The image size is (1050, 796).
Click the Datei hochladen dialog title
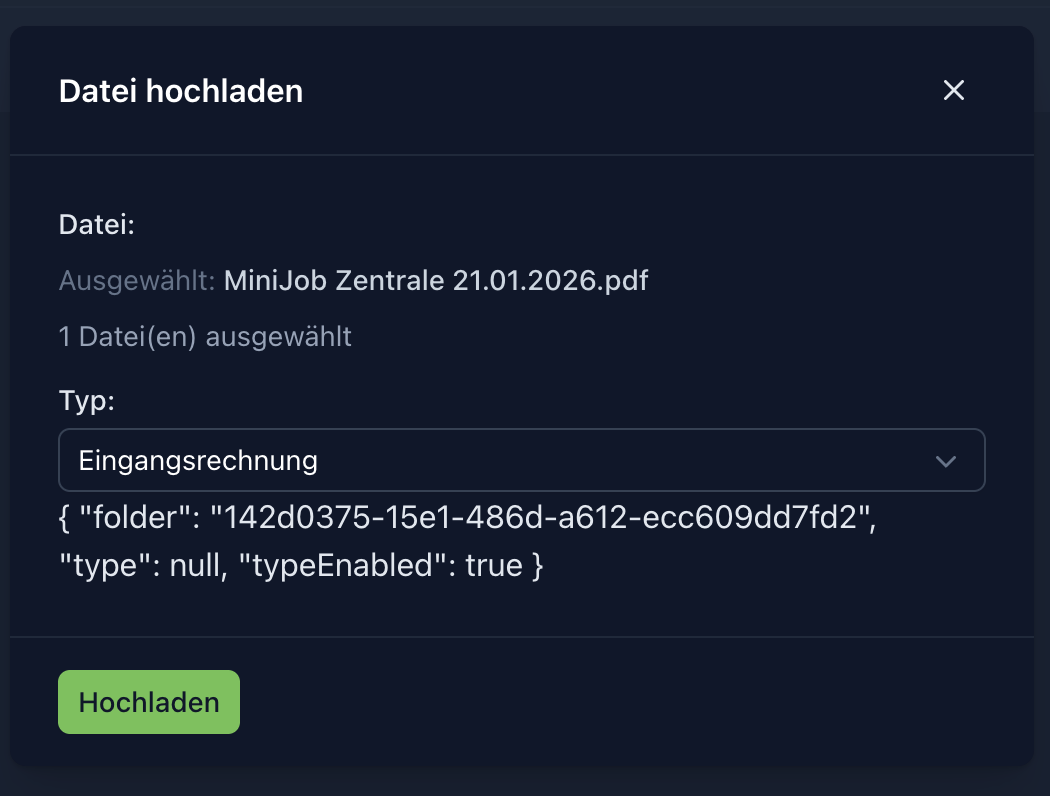[181, 90]
